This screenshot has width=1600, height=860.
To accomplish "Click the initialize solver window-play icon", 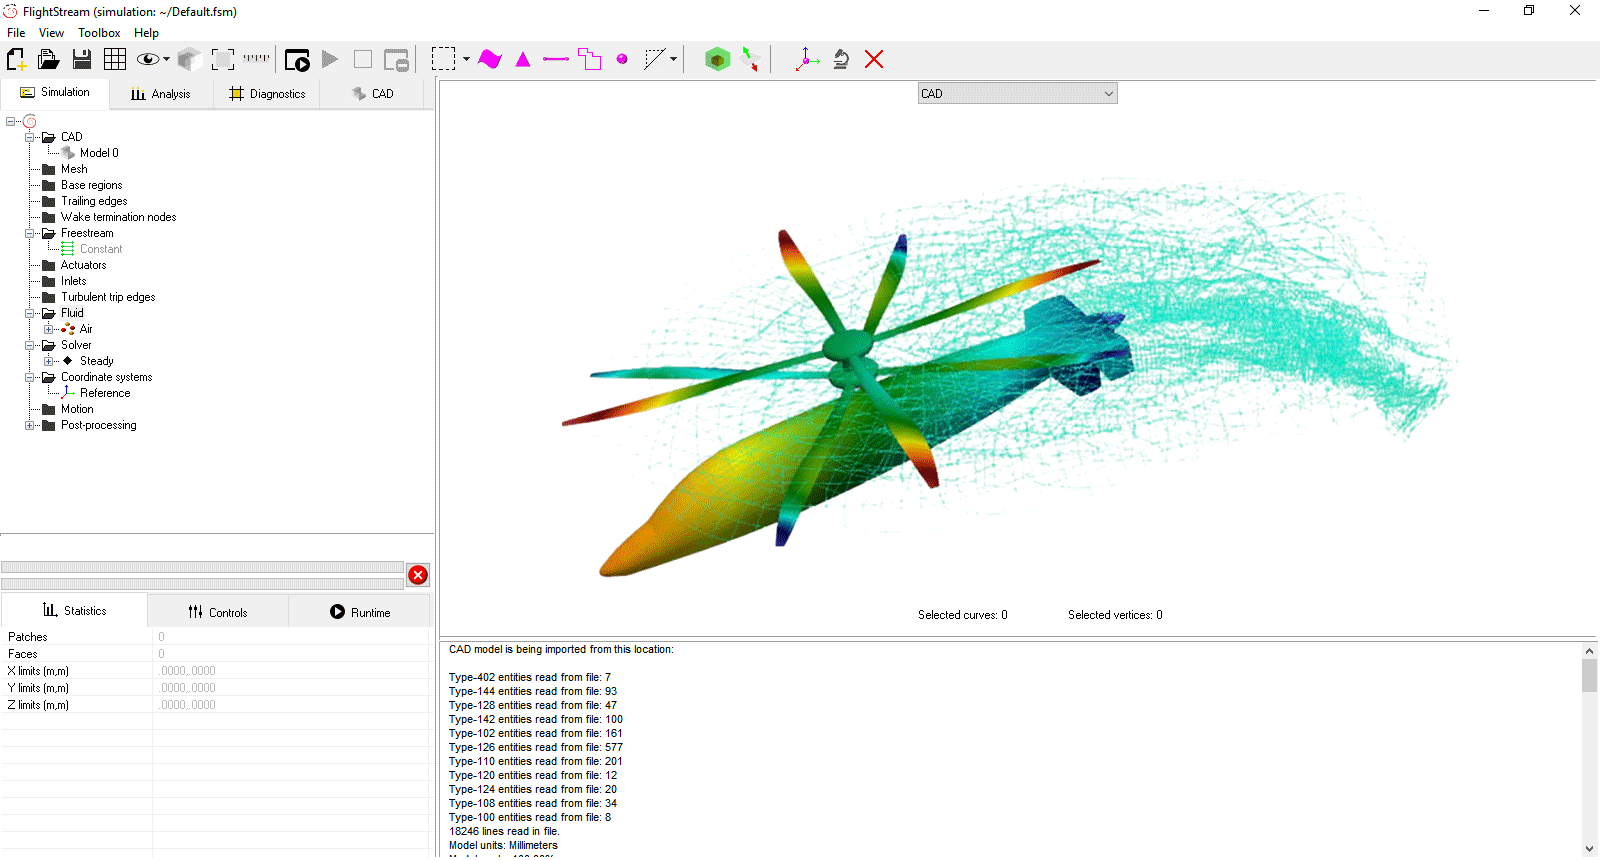I will coord(297,60).
